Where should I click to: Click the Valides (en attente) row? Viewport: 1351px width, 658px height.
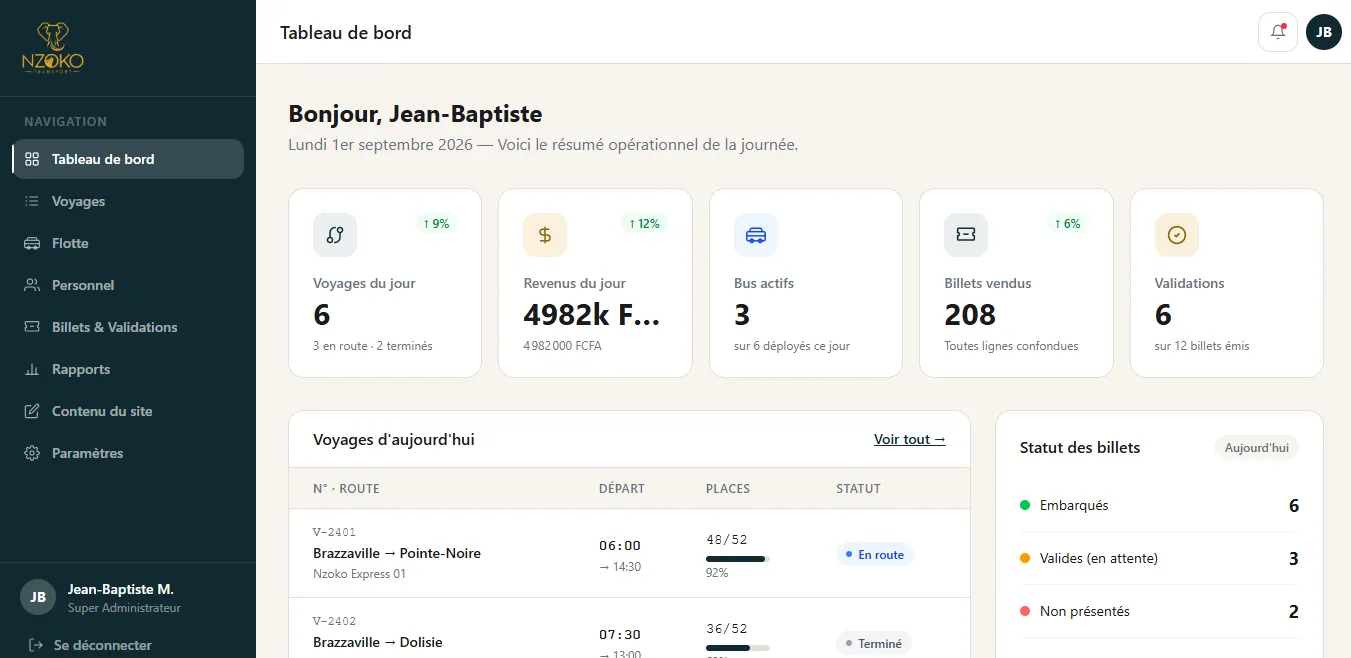pos(1159,558)
